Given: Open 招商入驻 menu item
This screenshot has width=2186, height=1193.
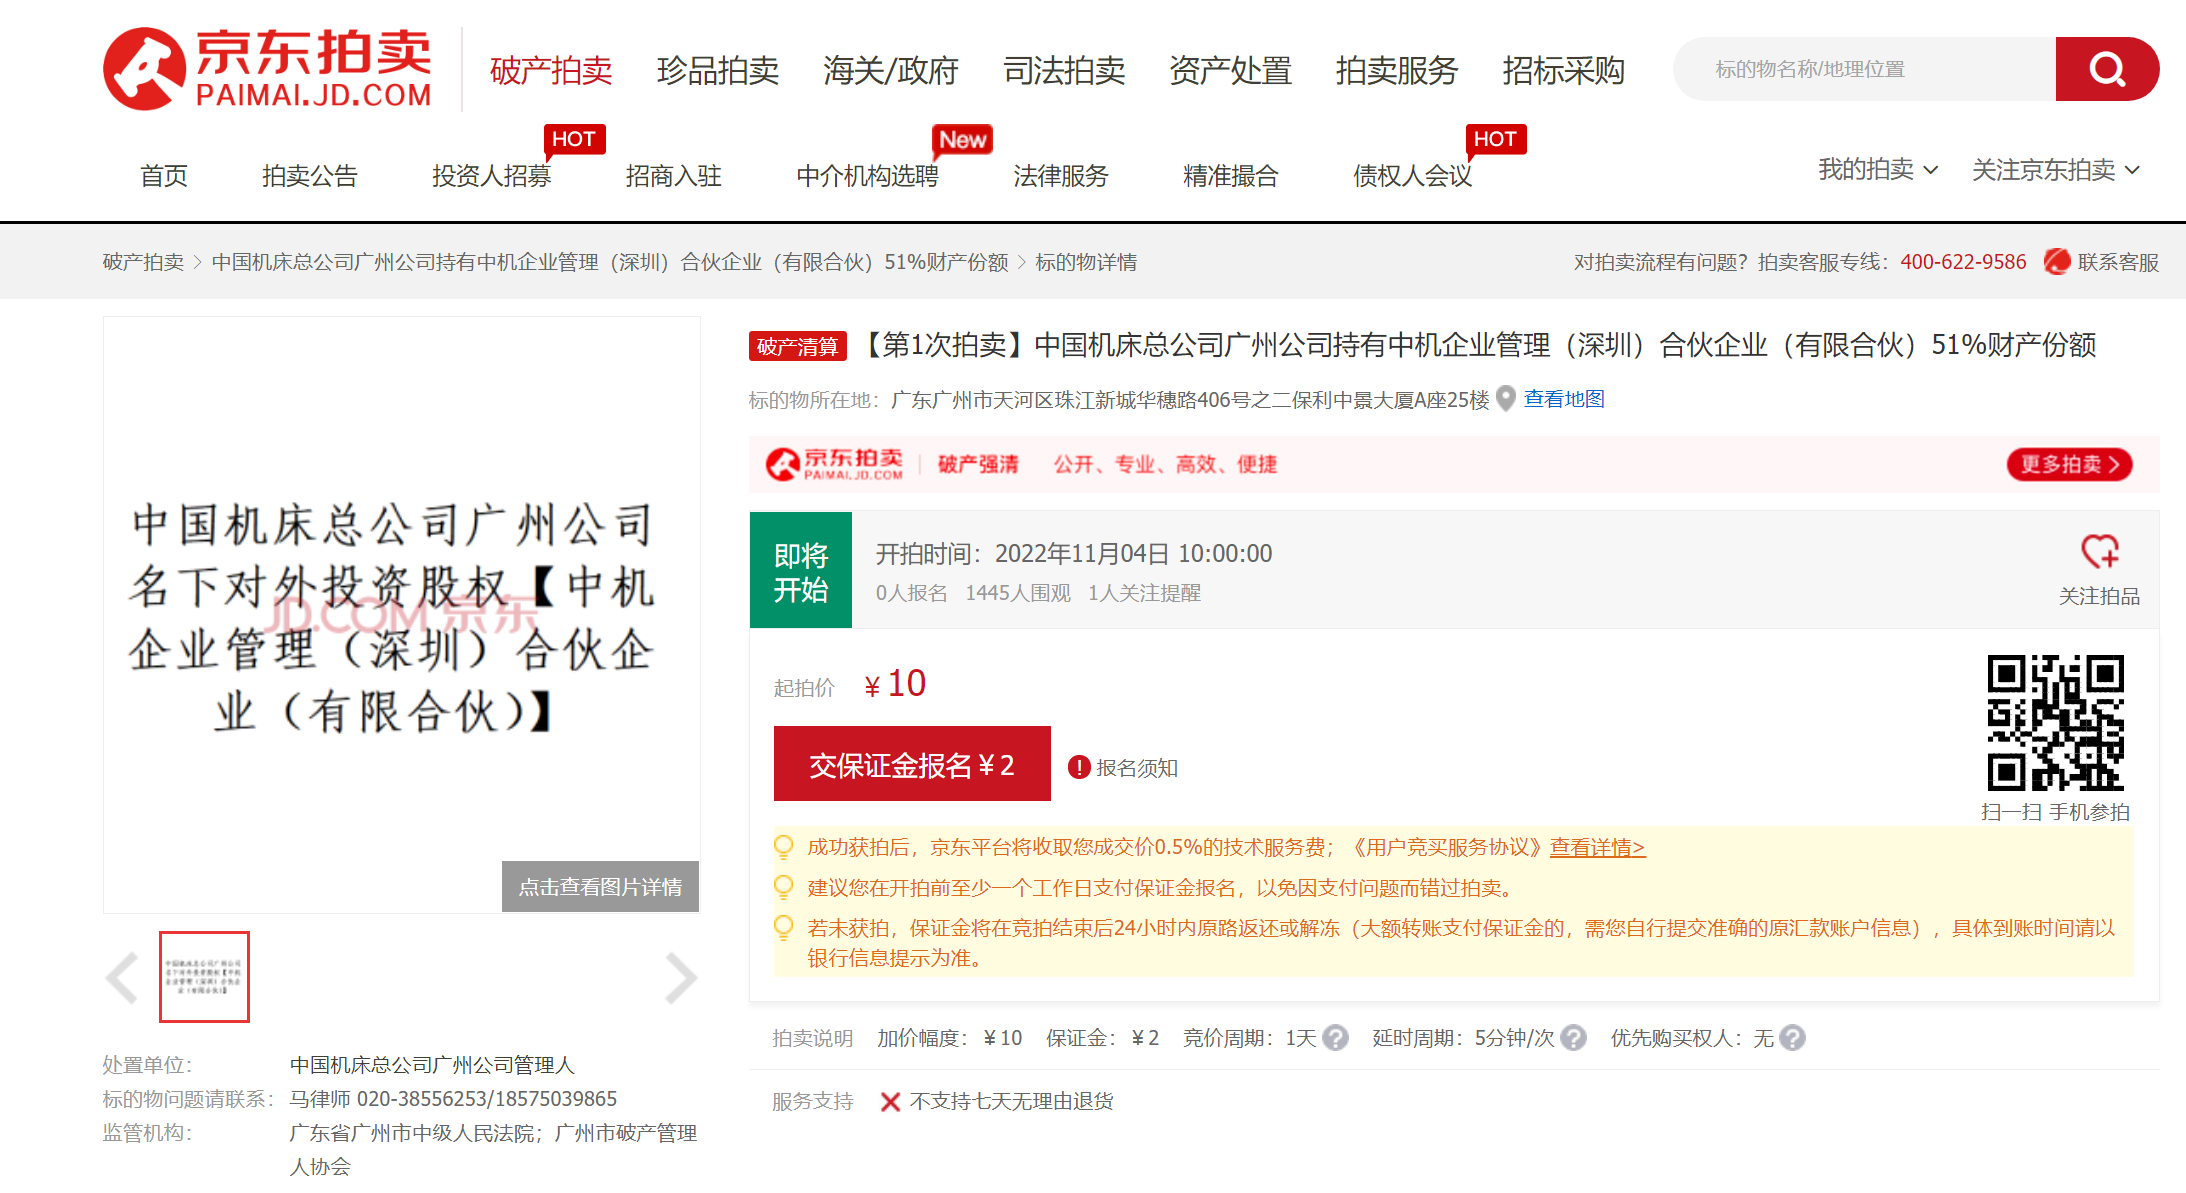Looking at the screenshot, I should point(674,176).
